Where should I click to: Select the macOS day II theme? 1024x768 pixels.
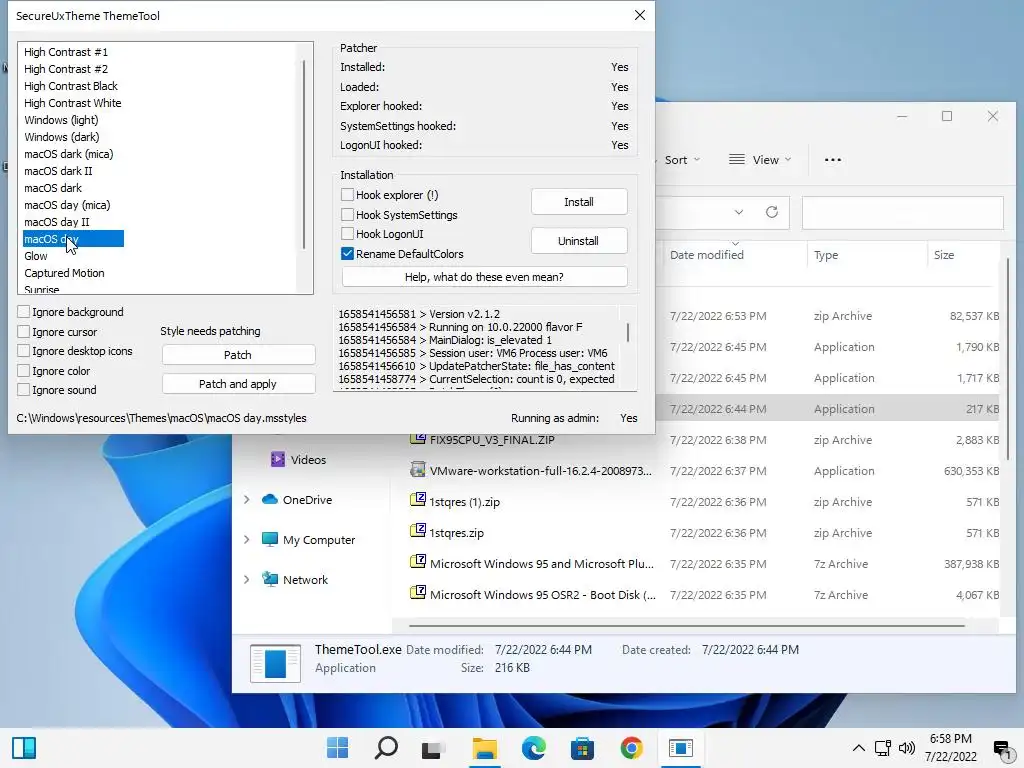[57, 222]
